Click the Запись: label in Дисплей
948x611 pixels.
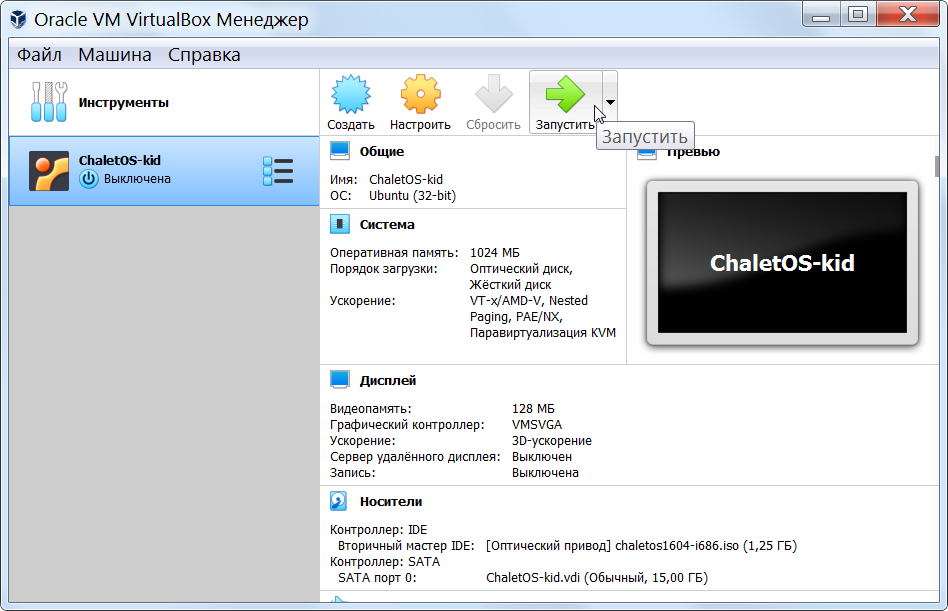[x=352, y=473]
